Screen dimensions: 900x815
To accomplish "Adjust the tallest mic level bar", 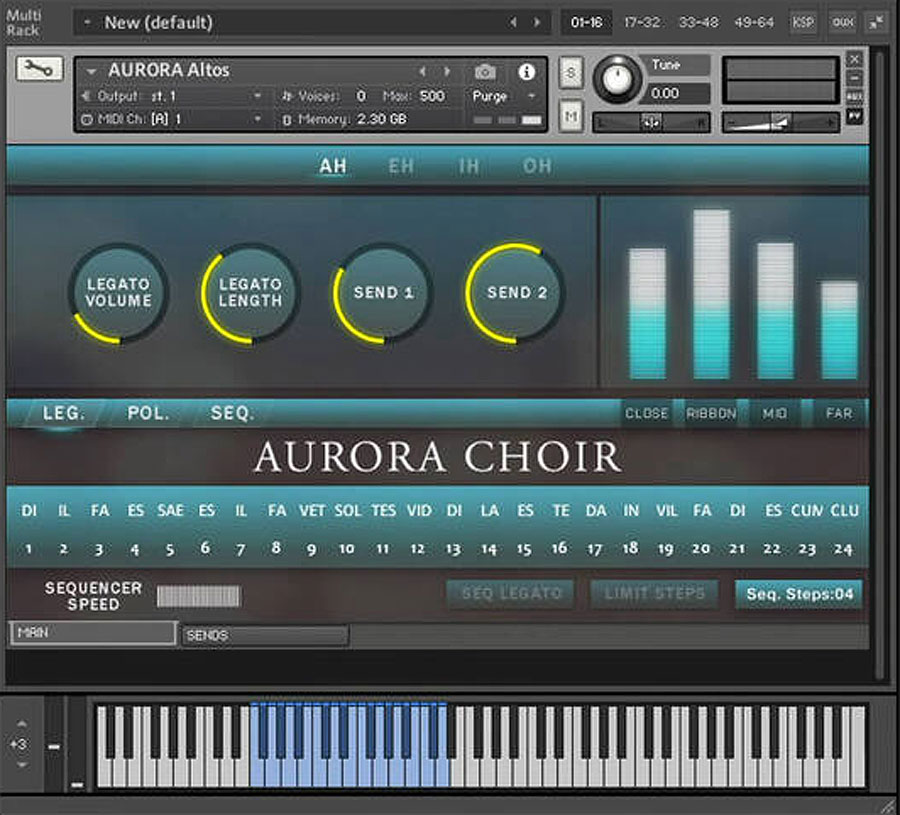I will (711, 294).
